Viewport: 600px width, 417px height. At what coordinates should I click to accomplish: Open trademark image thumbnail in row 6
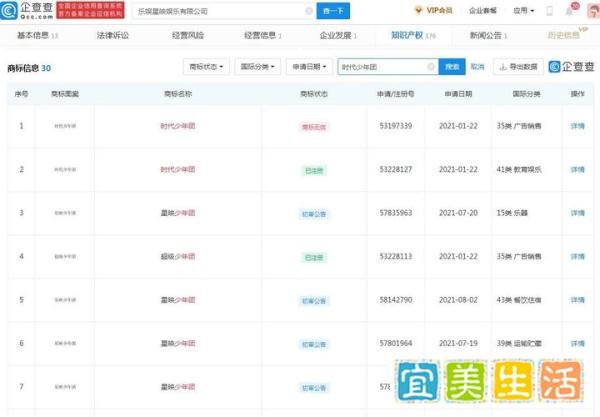[x=65, y=344]
